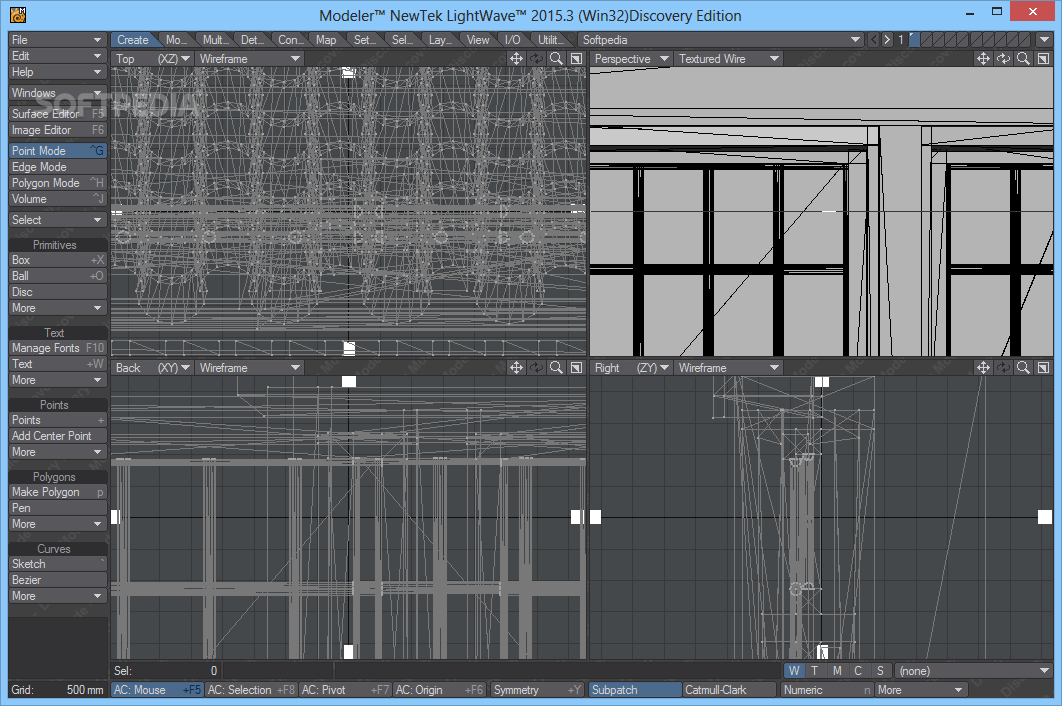Open the Windows dropdown

(x=58, y=93)
